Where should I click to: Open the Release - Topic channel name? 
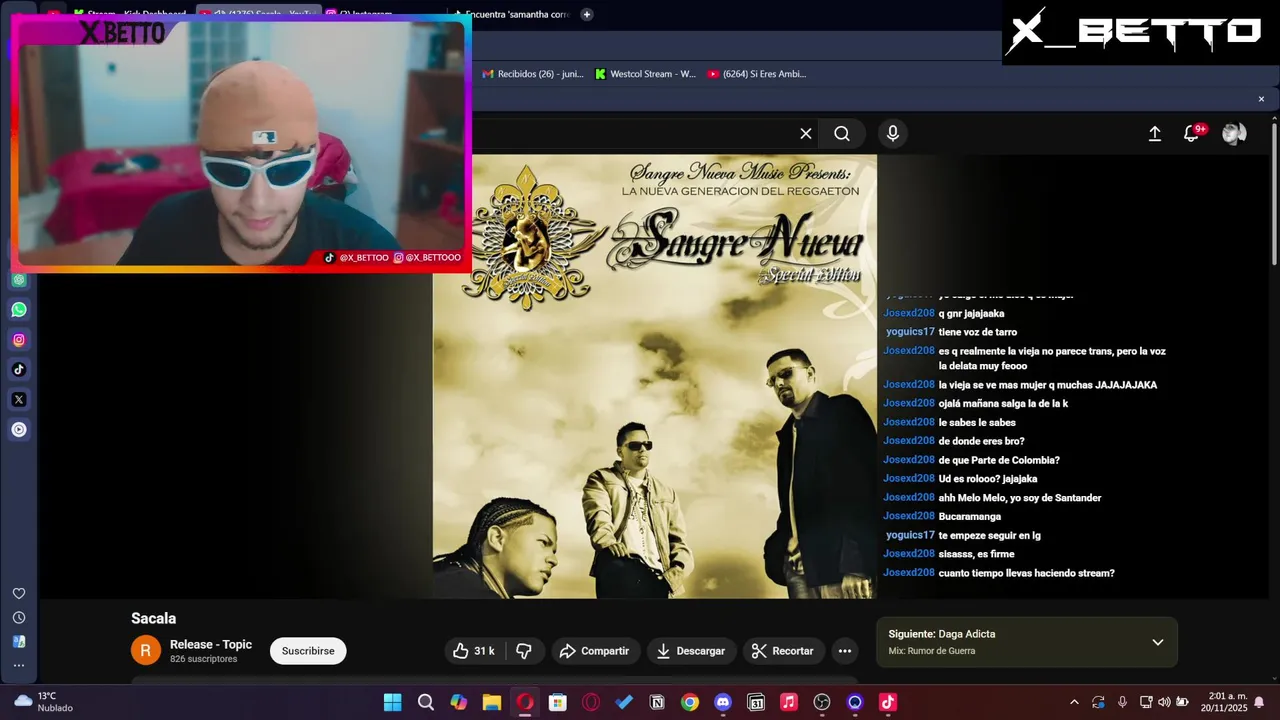point(211,645)
